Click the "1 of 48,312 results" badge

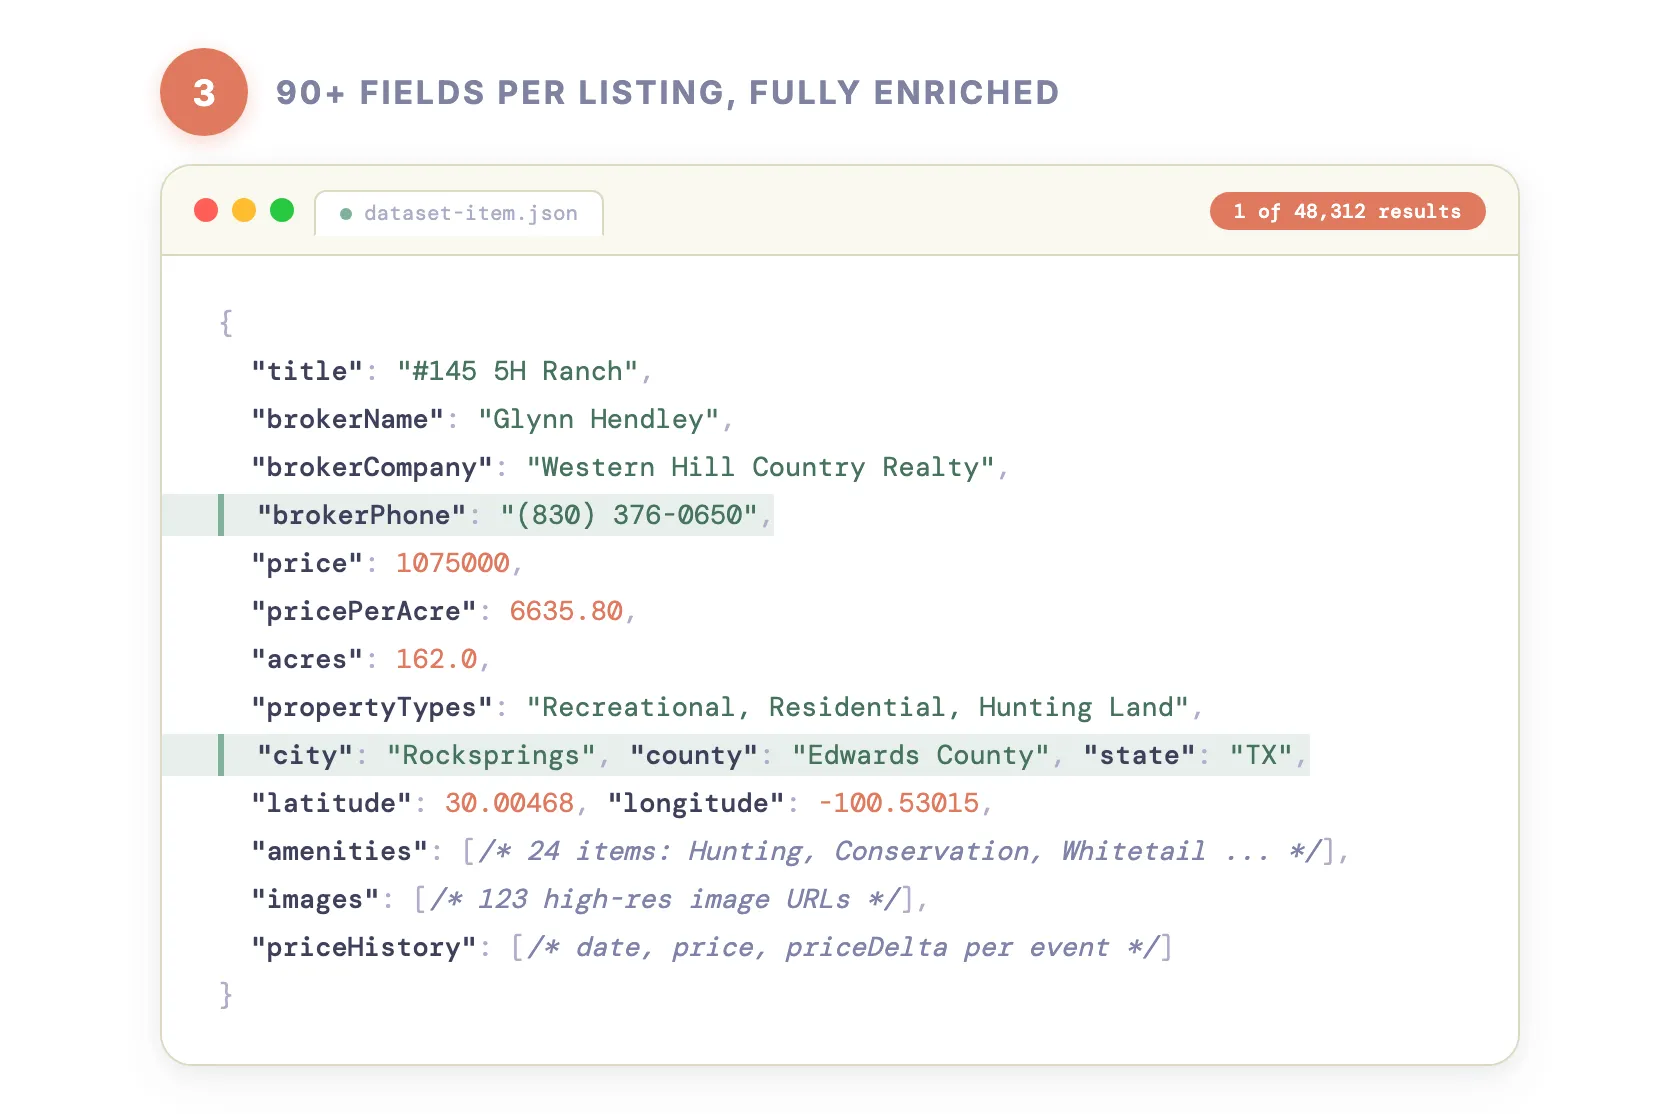1347,211
